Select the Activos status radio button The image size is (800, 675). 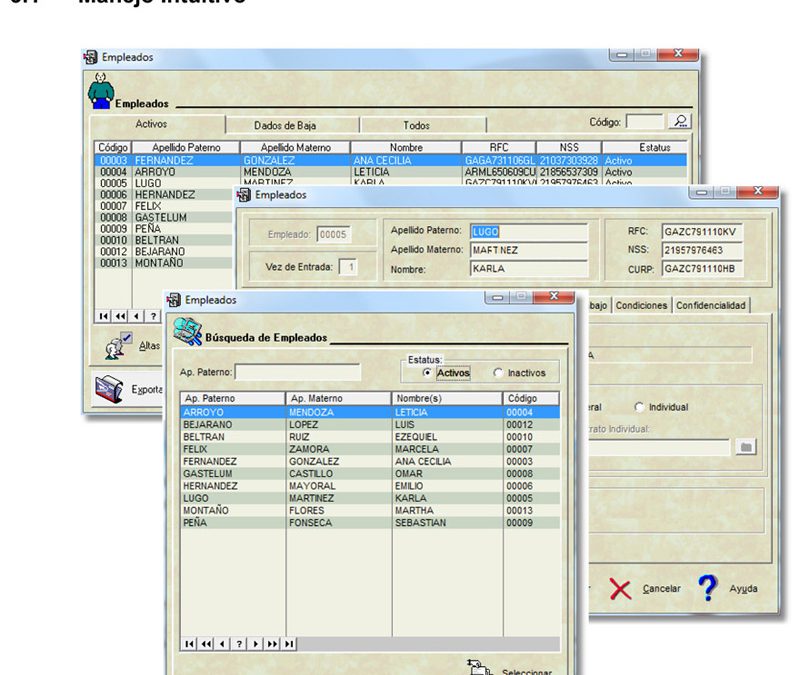click(428, 373)
